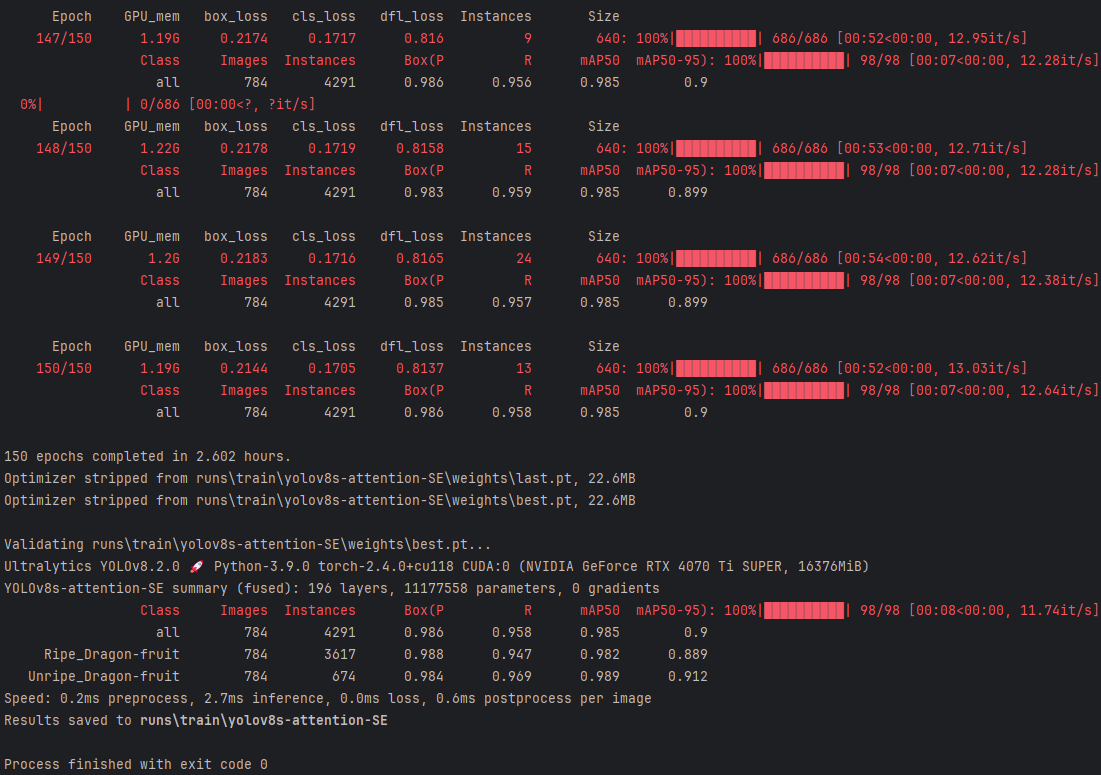The width and height of the screenshot is (1101, 775).
Task: Select box_loss value 0.2144
Action: click(x=244, y=369)
